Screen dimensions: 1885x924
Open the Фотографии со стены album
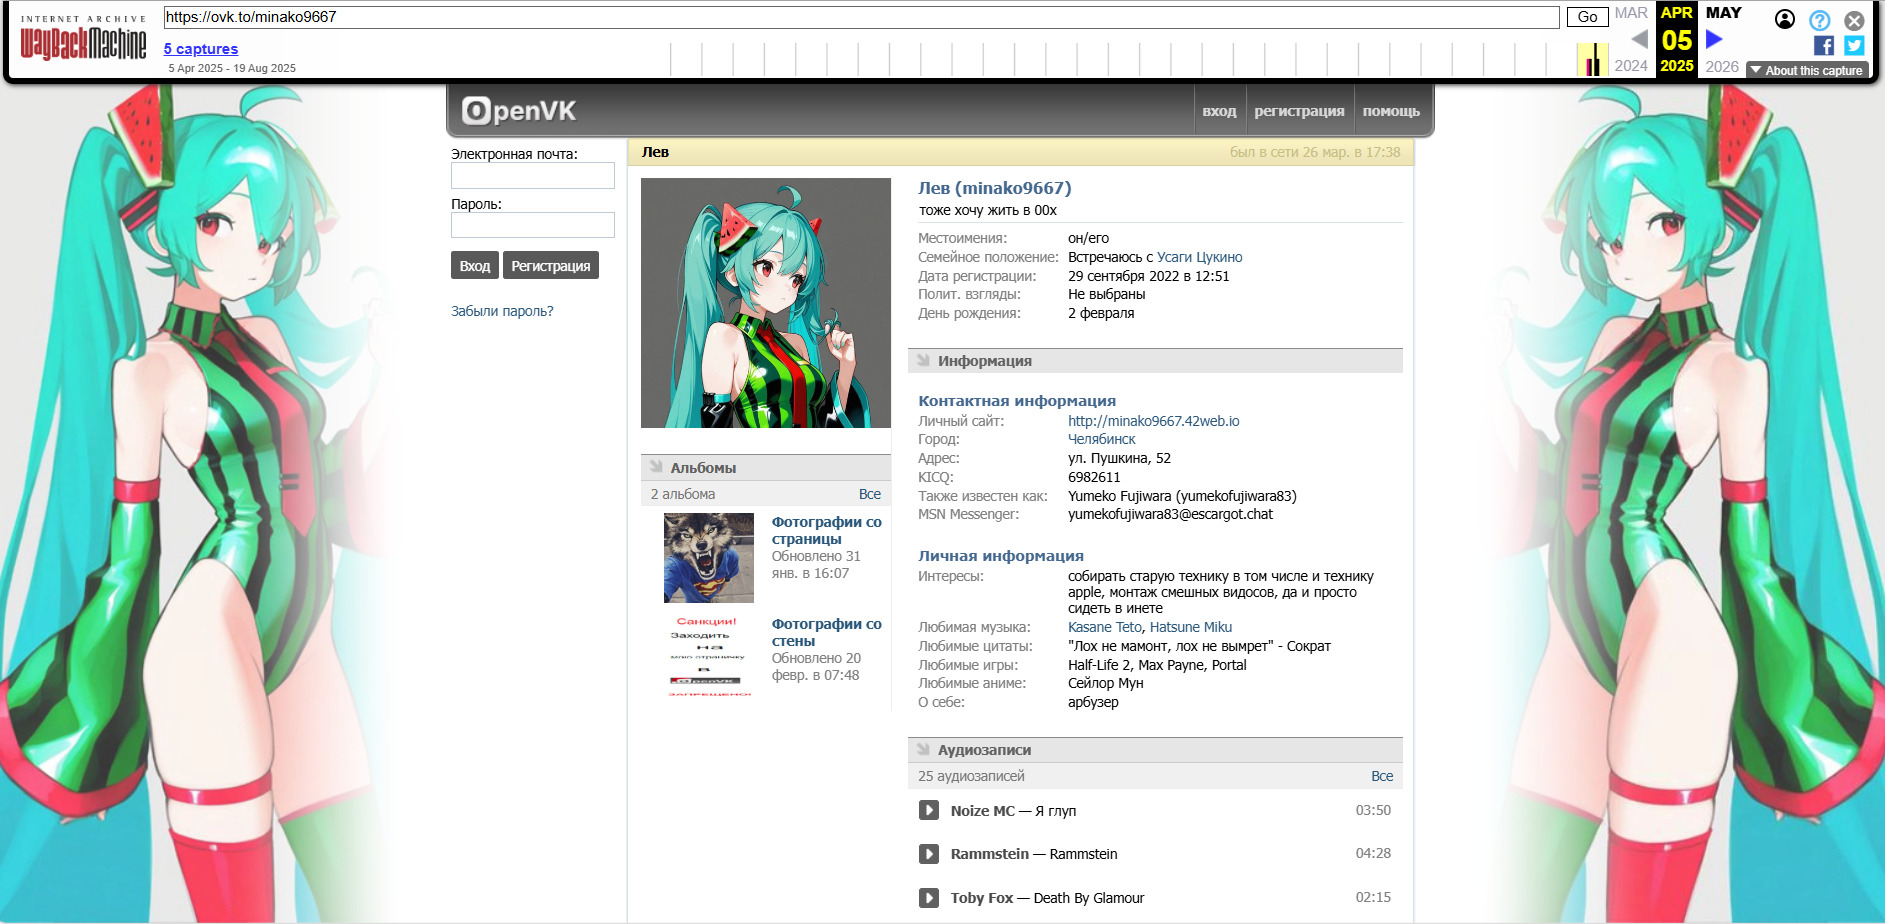(x=827, y=632)
